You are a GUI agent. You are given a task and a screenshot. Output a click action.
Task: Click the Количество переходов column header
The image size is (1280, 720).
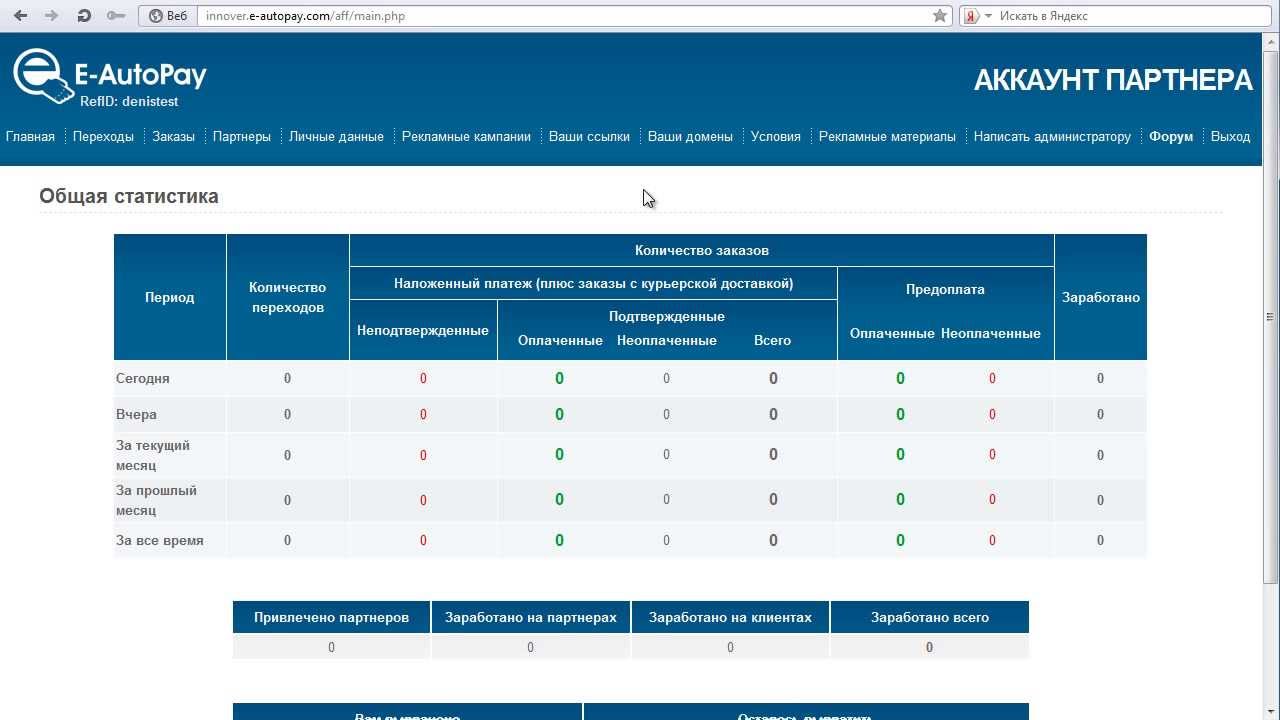click(x=288, y=297)
